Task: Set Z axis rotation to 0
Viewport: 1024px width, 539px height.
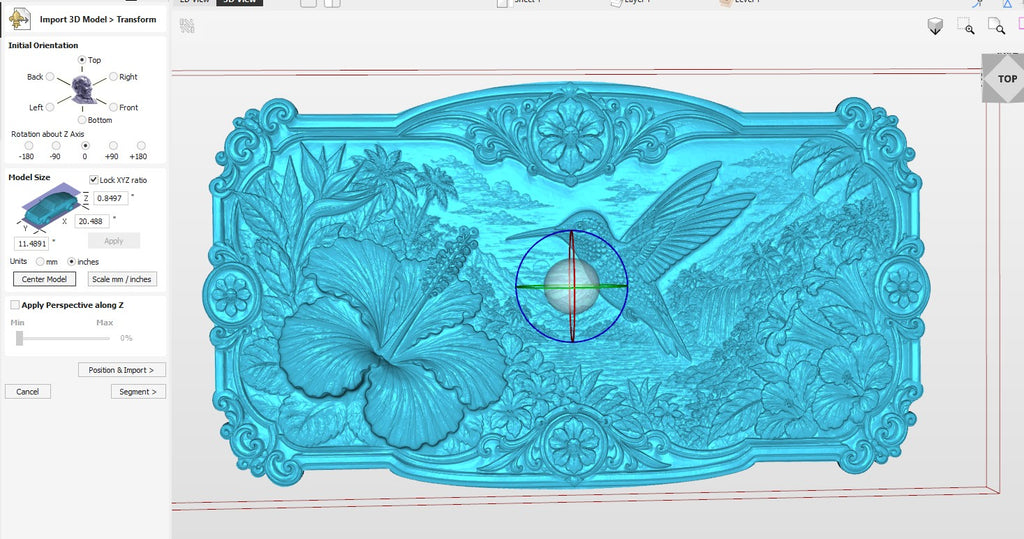Action: 85,146
